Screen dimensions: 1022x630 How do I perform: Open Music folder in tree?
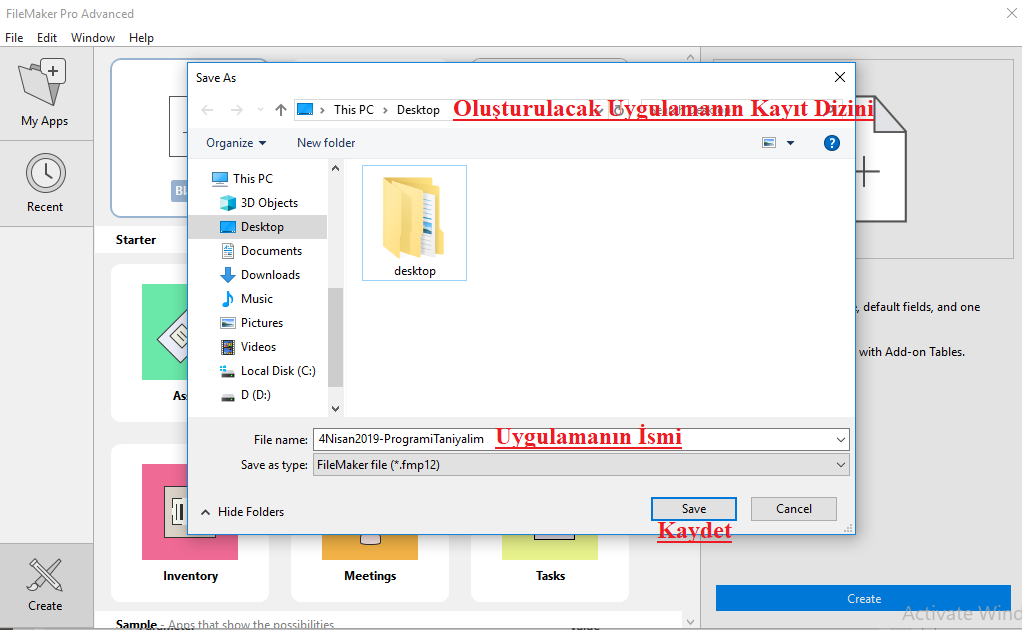[x=257, y=299]
